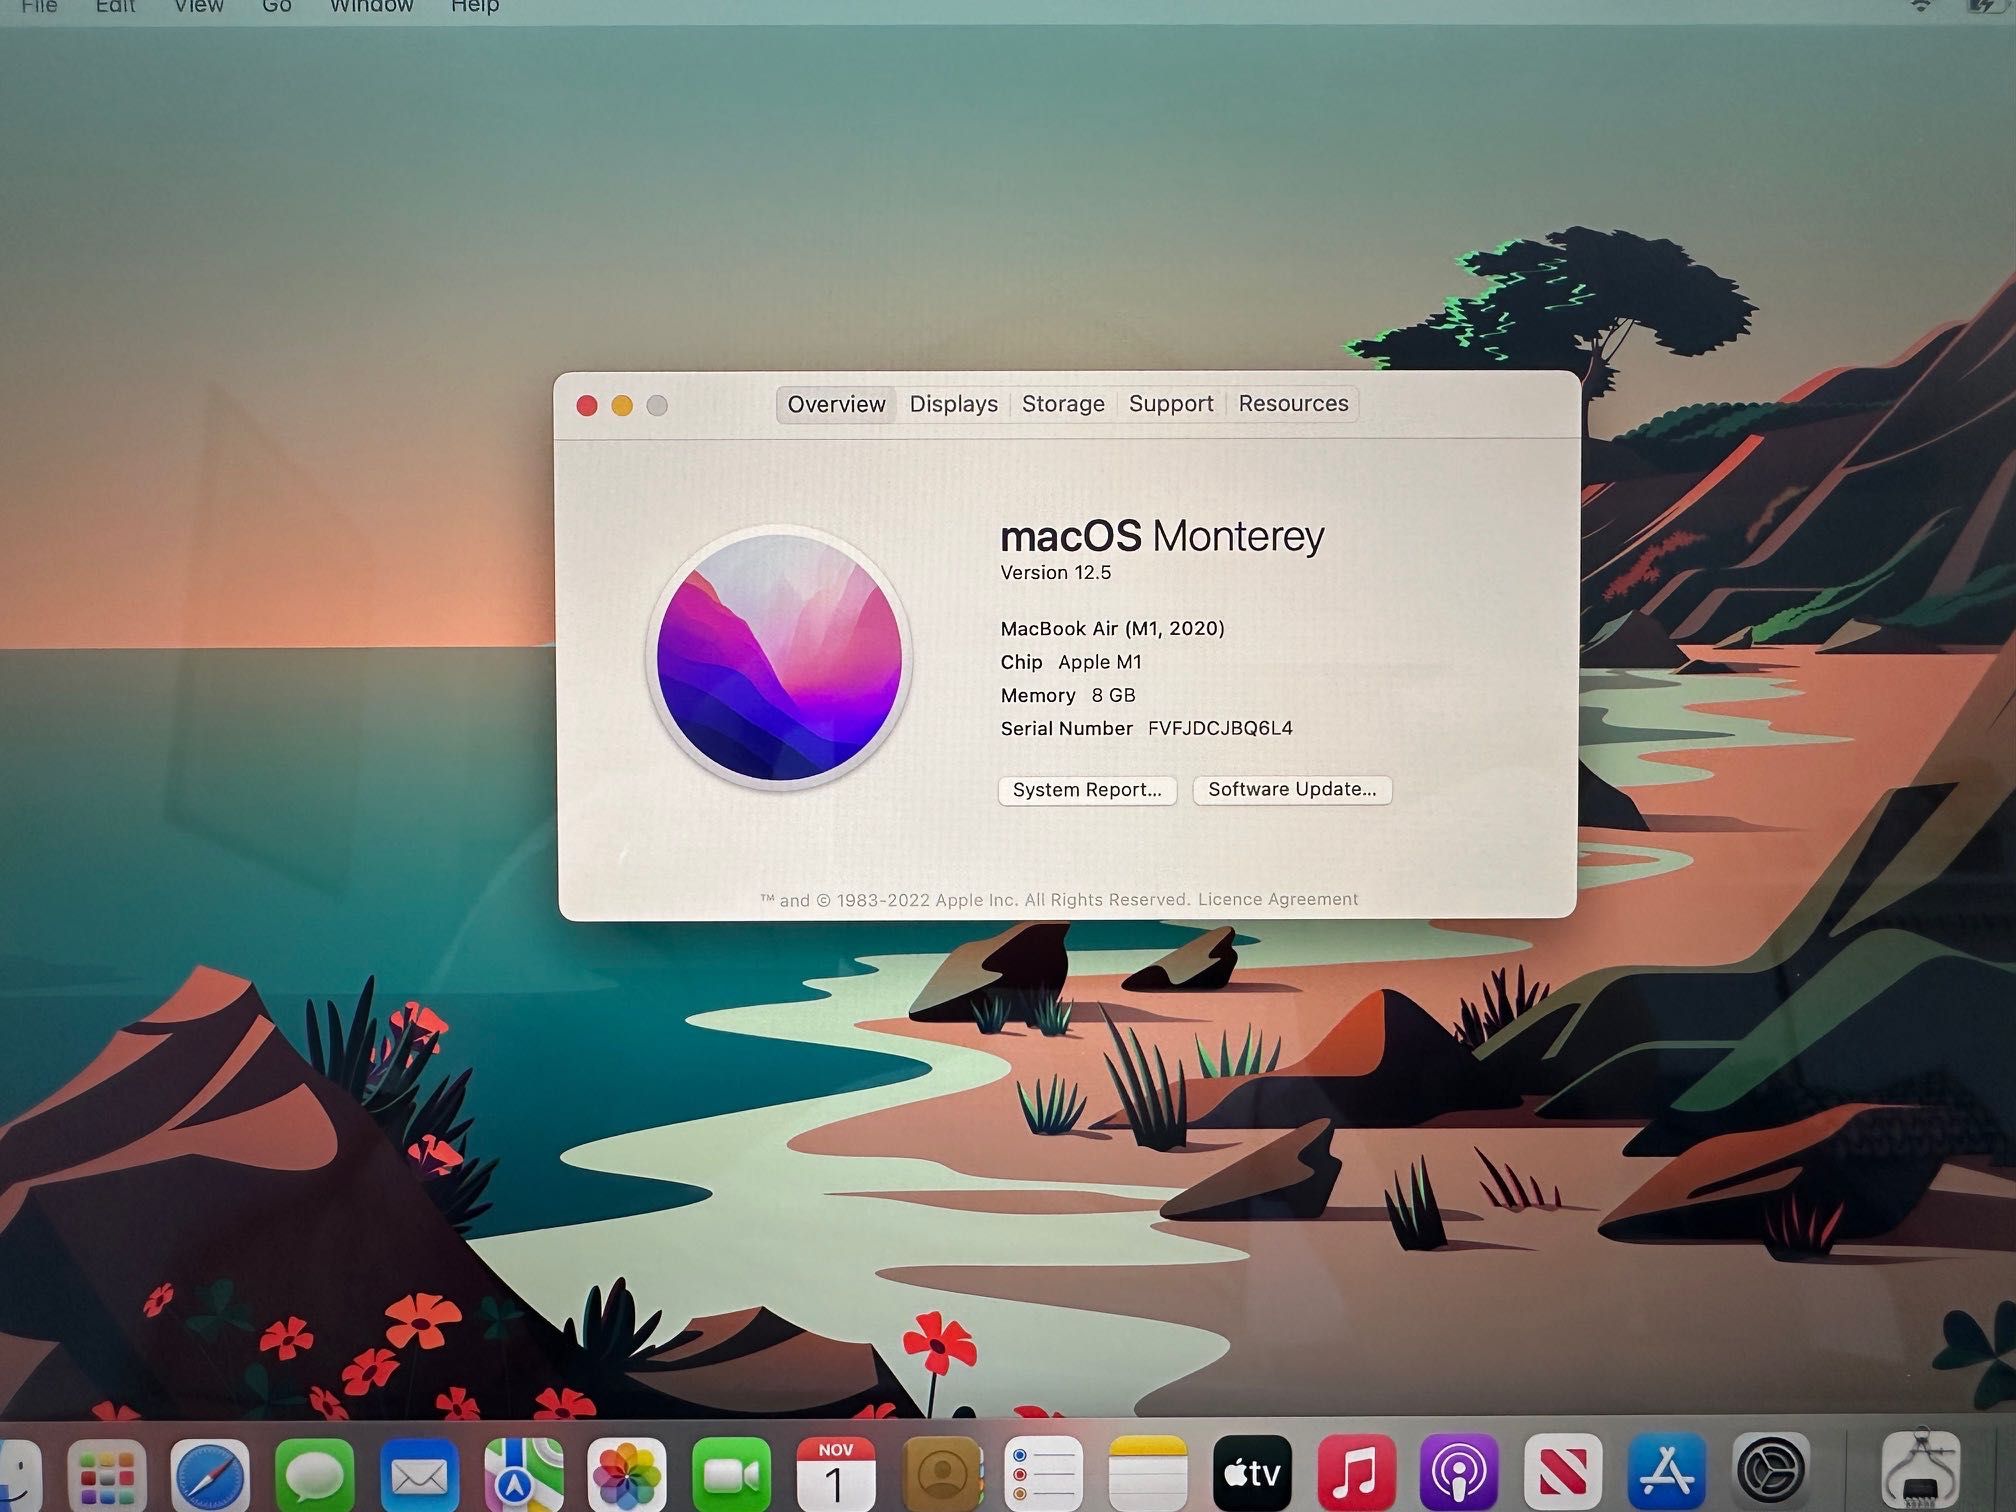Open Maps from the Dock

click(x=523, y=1475)
